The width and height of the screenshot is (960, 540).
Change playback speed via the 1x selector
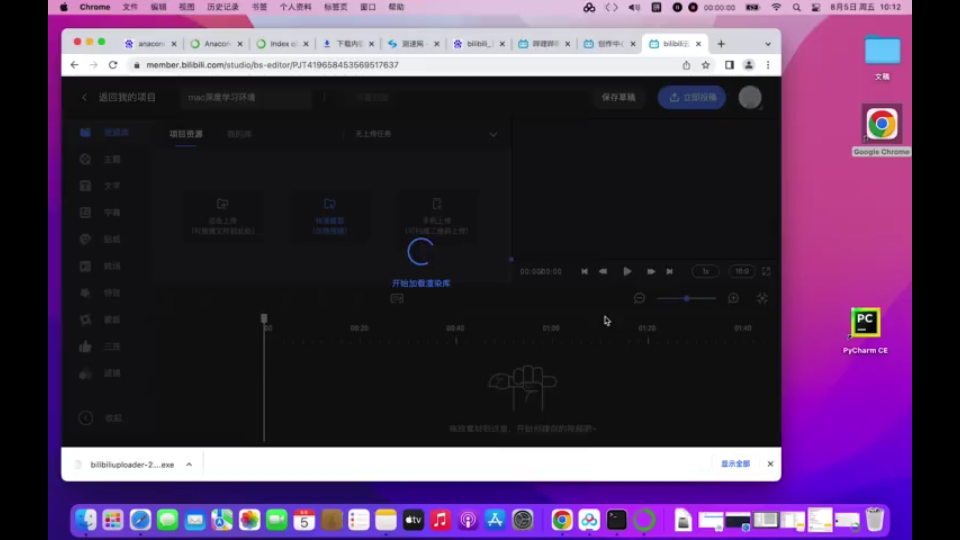[705, 271]
